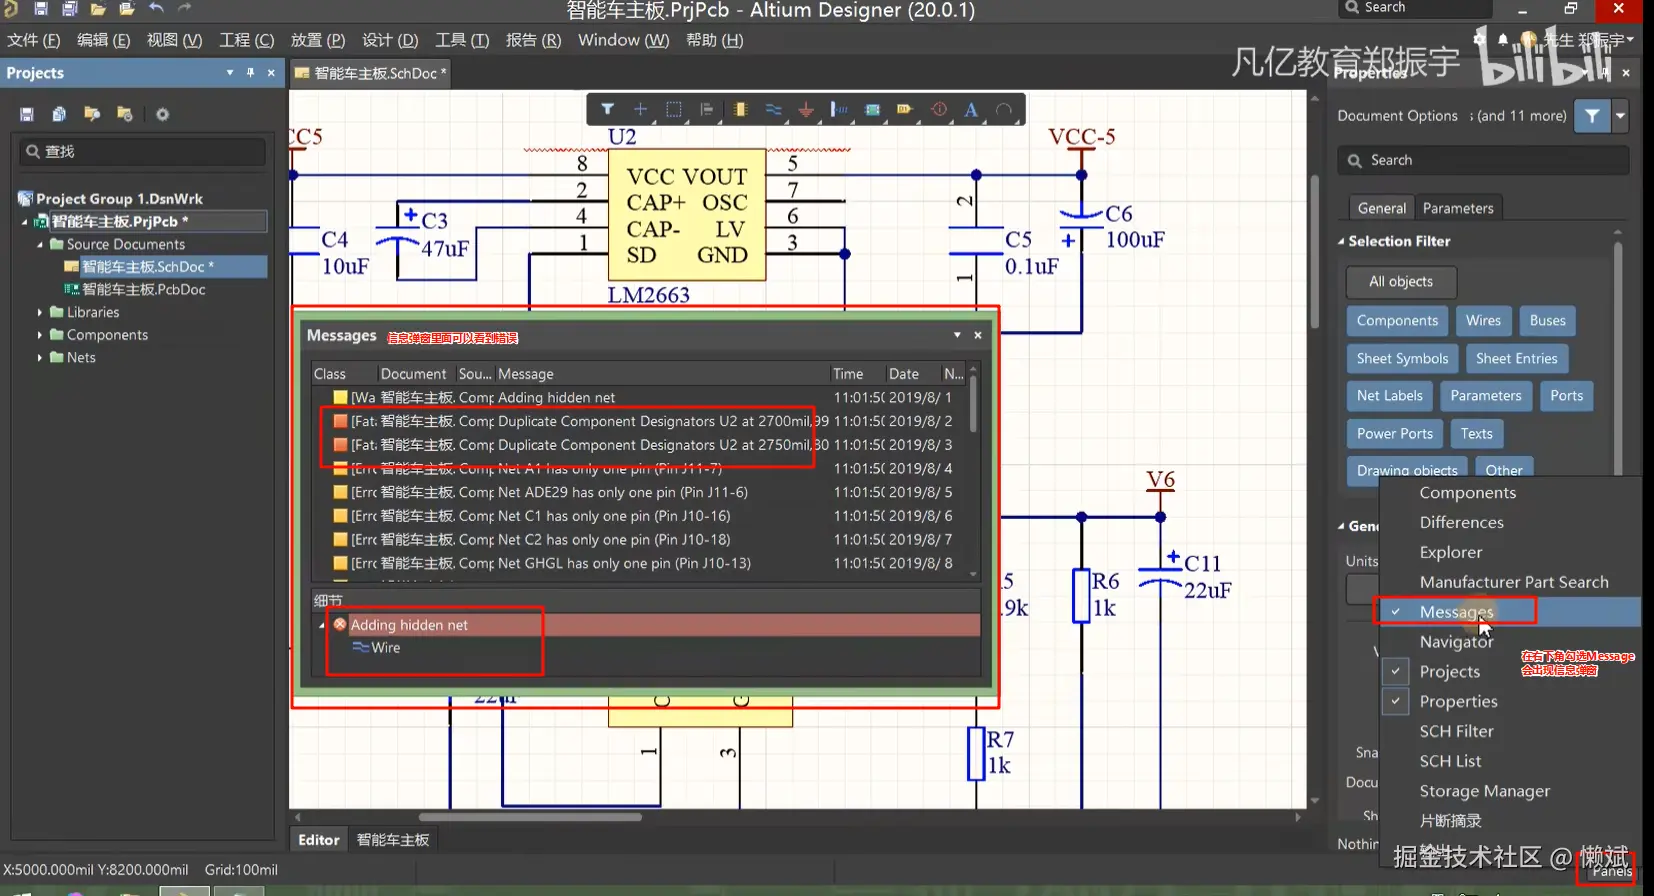Toggle the Buses selection filter
The height and width of the screenshot is (896, 1654).
1547,321
